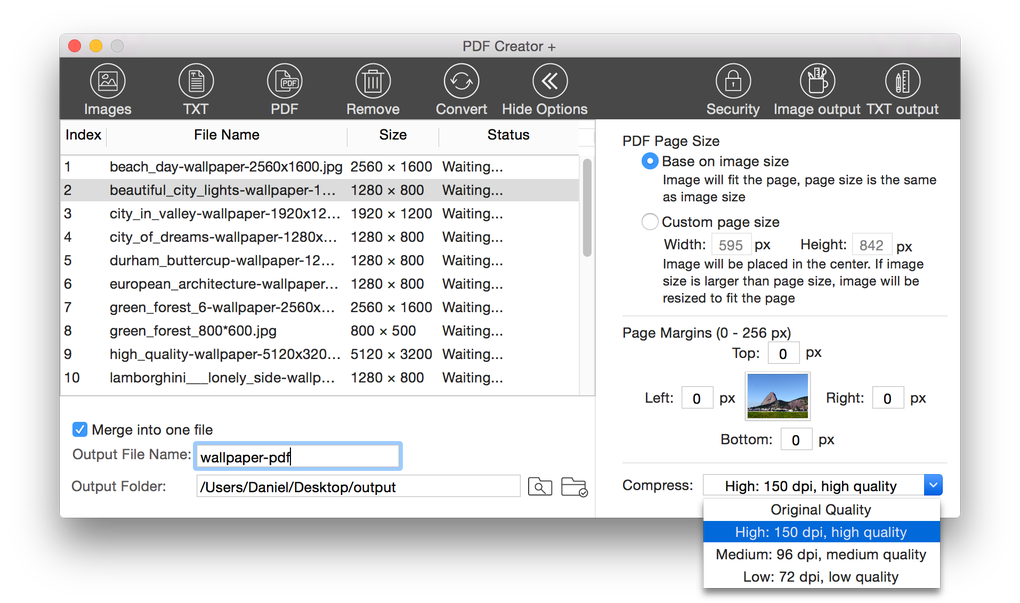
Task: Select Base on image size radio button
Action: (x=649, y=161)
